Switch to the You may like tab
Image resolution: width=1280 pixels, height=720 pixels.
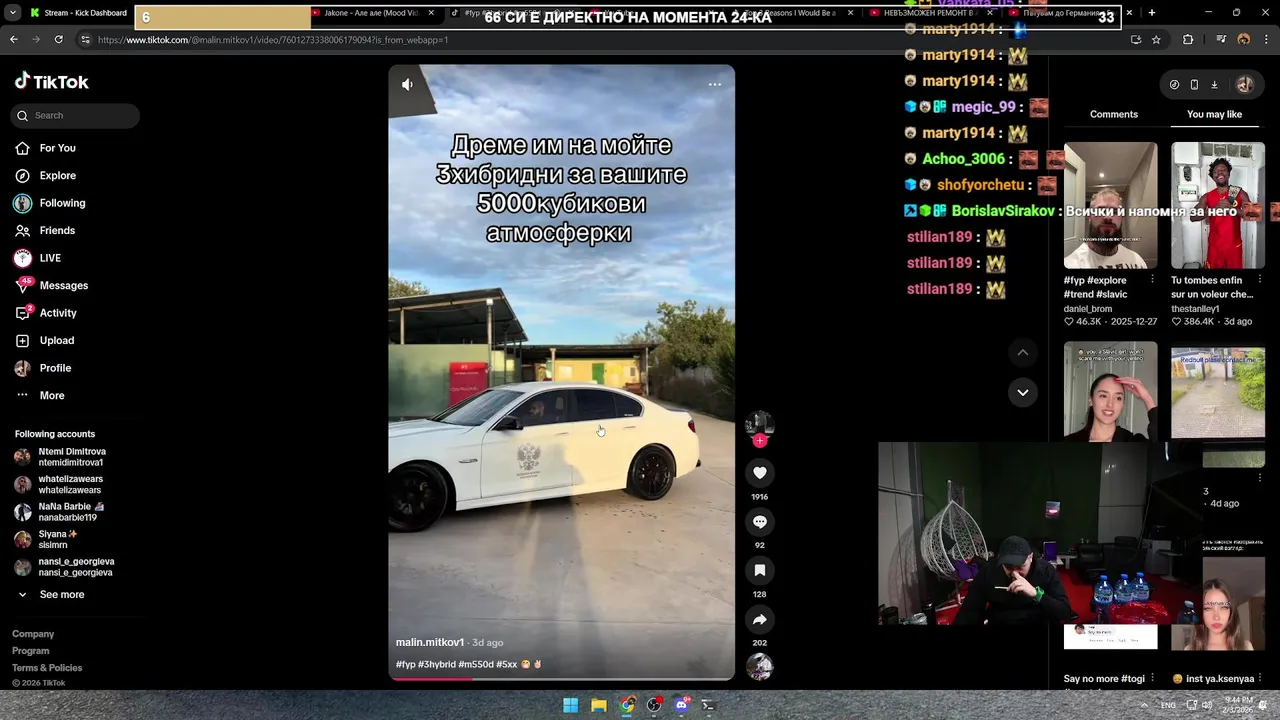[1214, 115]
